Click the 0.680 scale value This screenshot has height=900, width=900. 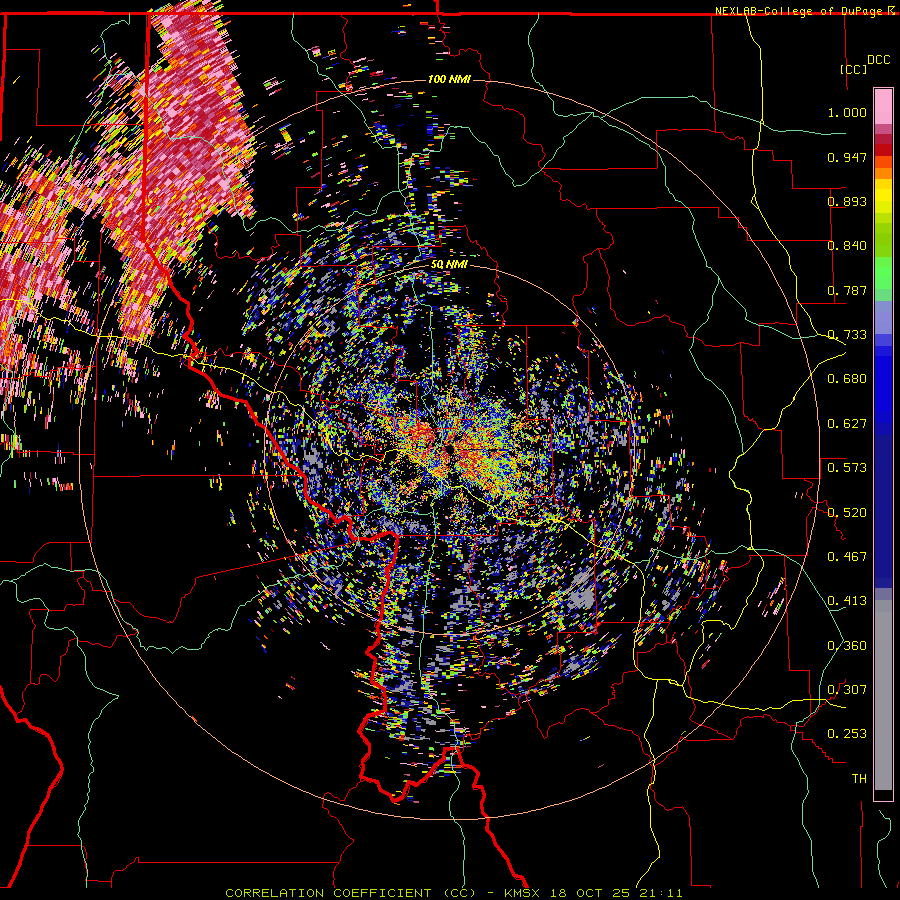(847, 379)
